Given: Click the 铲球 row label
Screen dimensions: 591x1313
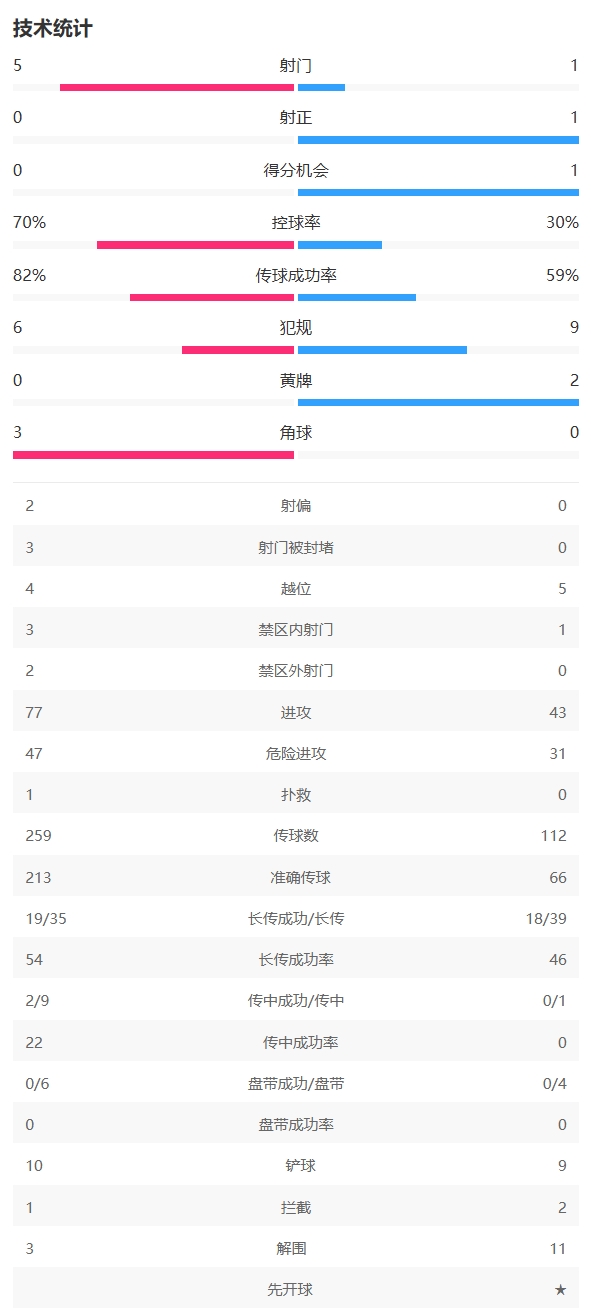Looking at the screenshot, I should coord(296,1166).
